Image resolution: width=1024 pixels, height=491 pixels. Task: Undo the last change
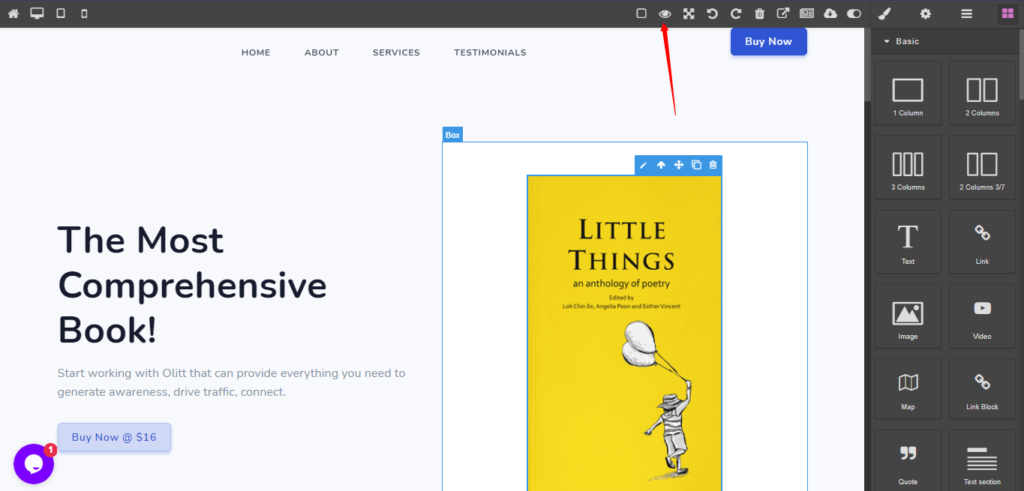(712, 14)
